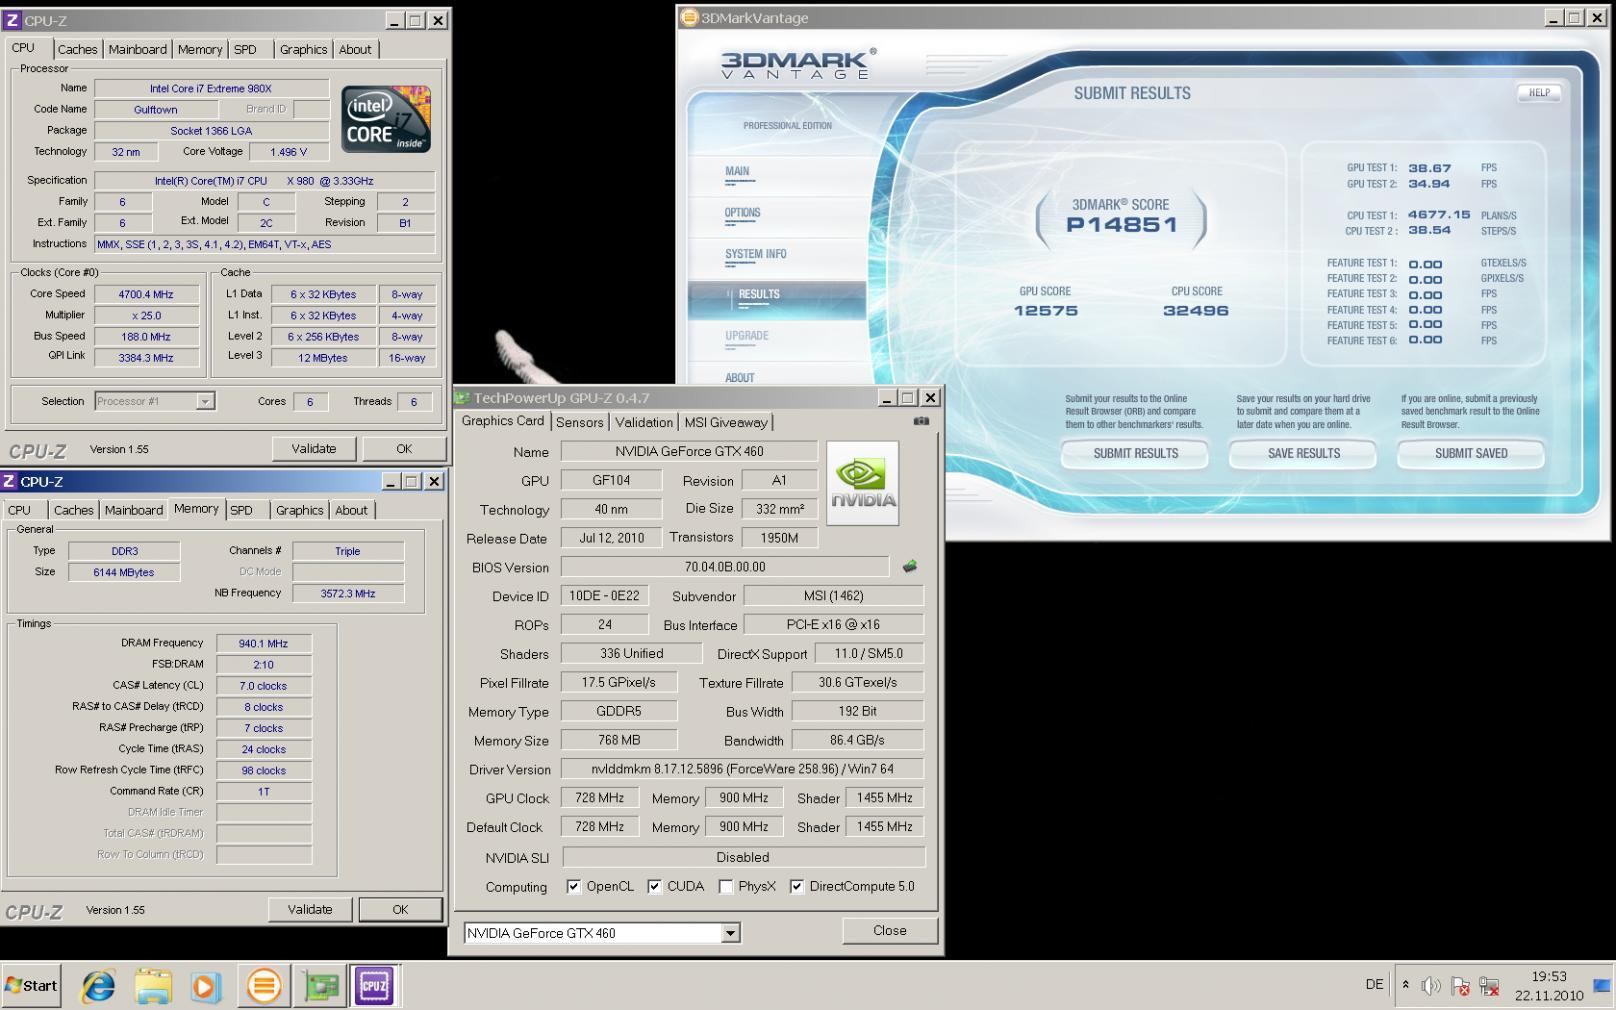Screen dimensions: 1616x1010
Task: Click the NVIDIA logo in GPU-Z
Action: point(862,483)
